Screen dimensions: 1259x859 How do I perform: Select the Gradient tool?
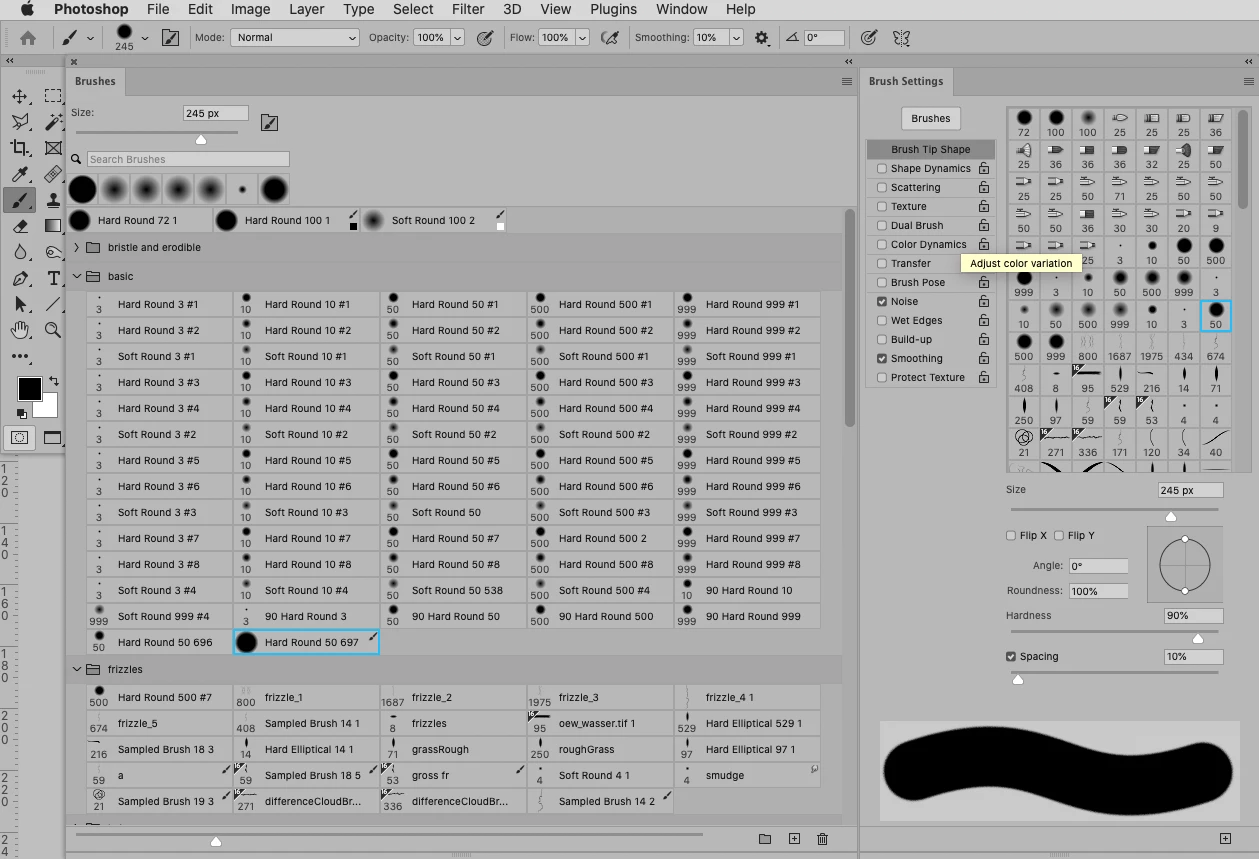[x=53, y=226]
